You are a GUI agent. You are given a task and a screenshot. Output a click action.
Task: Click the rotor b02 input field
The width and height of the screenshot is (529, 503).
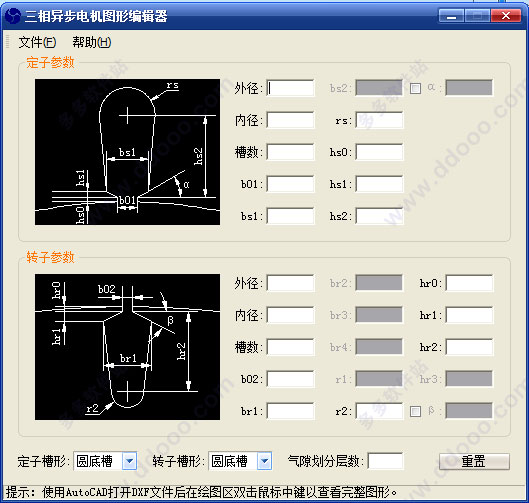point(290,379)
